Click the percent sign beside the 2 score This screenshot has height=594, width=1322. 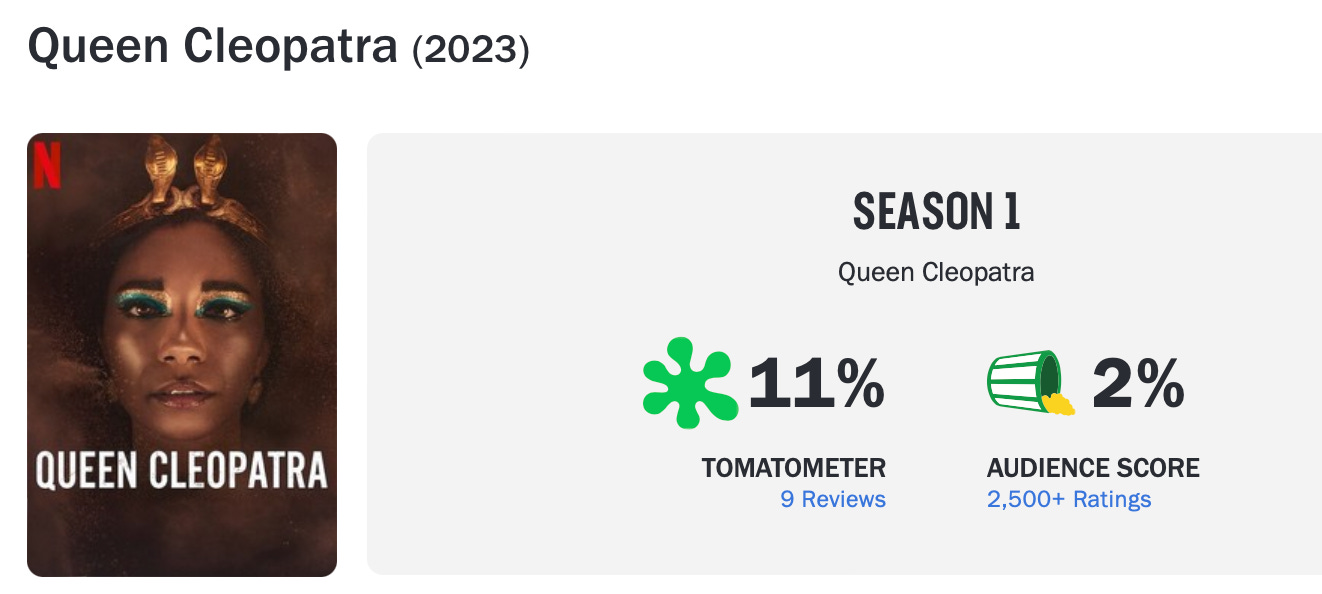[x=1160, y=384]
